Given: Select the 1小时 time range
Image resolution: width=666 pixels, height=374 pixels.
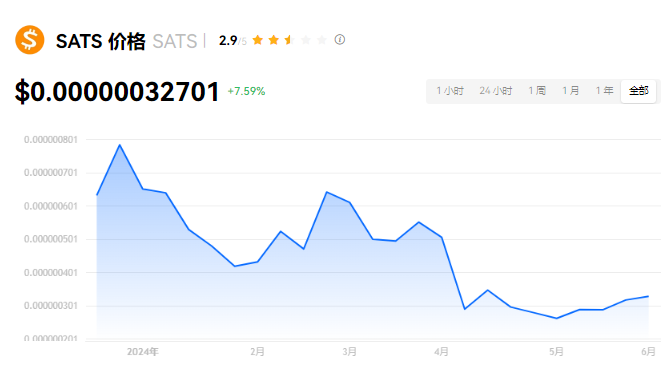Looking at the screenshot, I should (x=450, y=91).
